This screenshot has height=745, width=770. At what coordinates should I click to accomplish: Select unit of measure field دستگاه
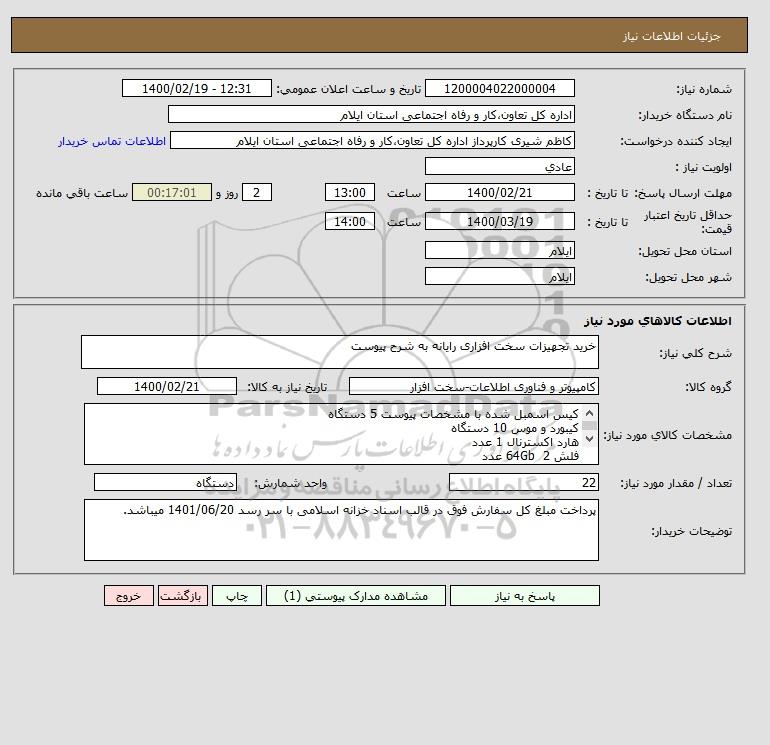pyautogui.click(x=165, y=482)
